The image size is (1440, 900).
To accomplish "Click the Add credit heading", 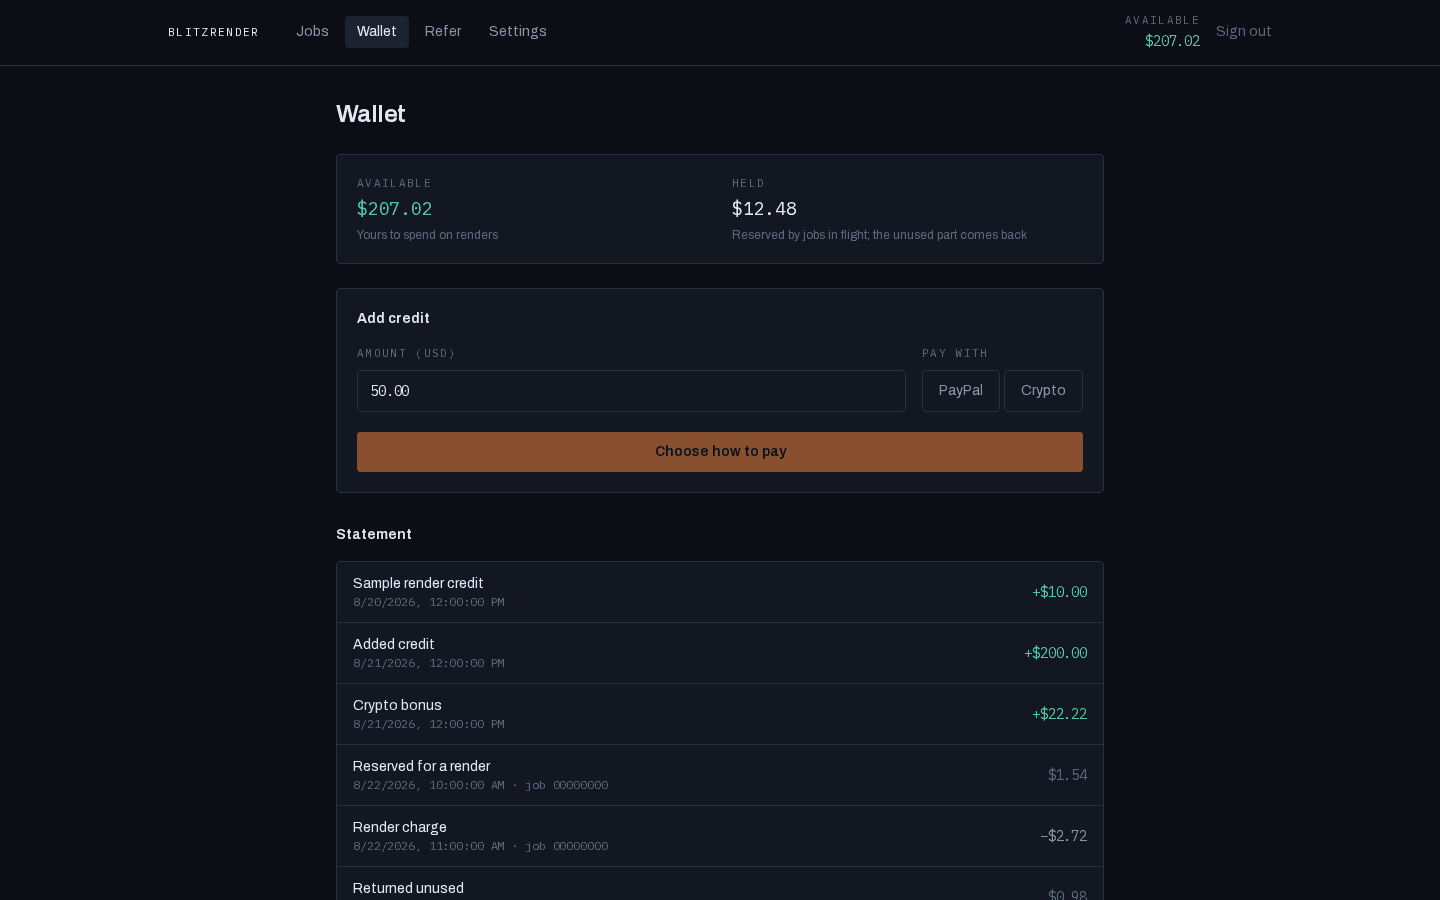I will click(393, 318).
